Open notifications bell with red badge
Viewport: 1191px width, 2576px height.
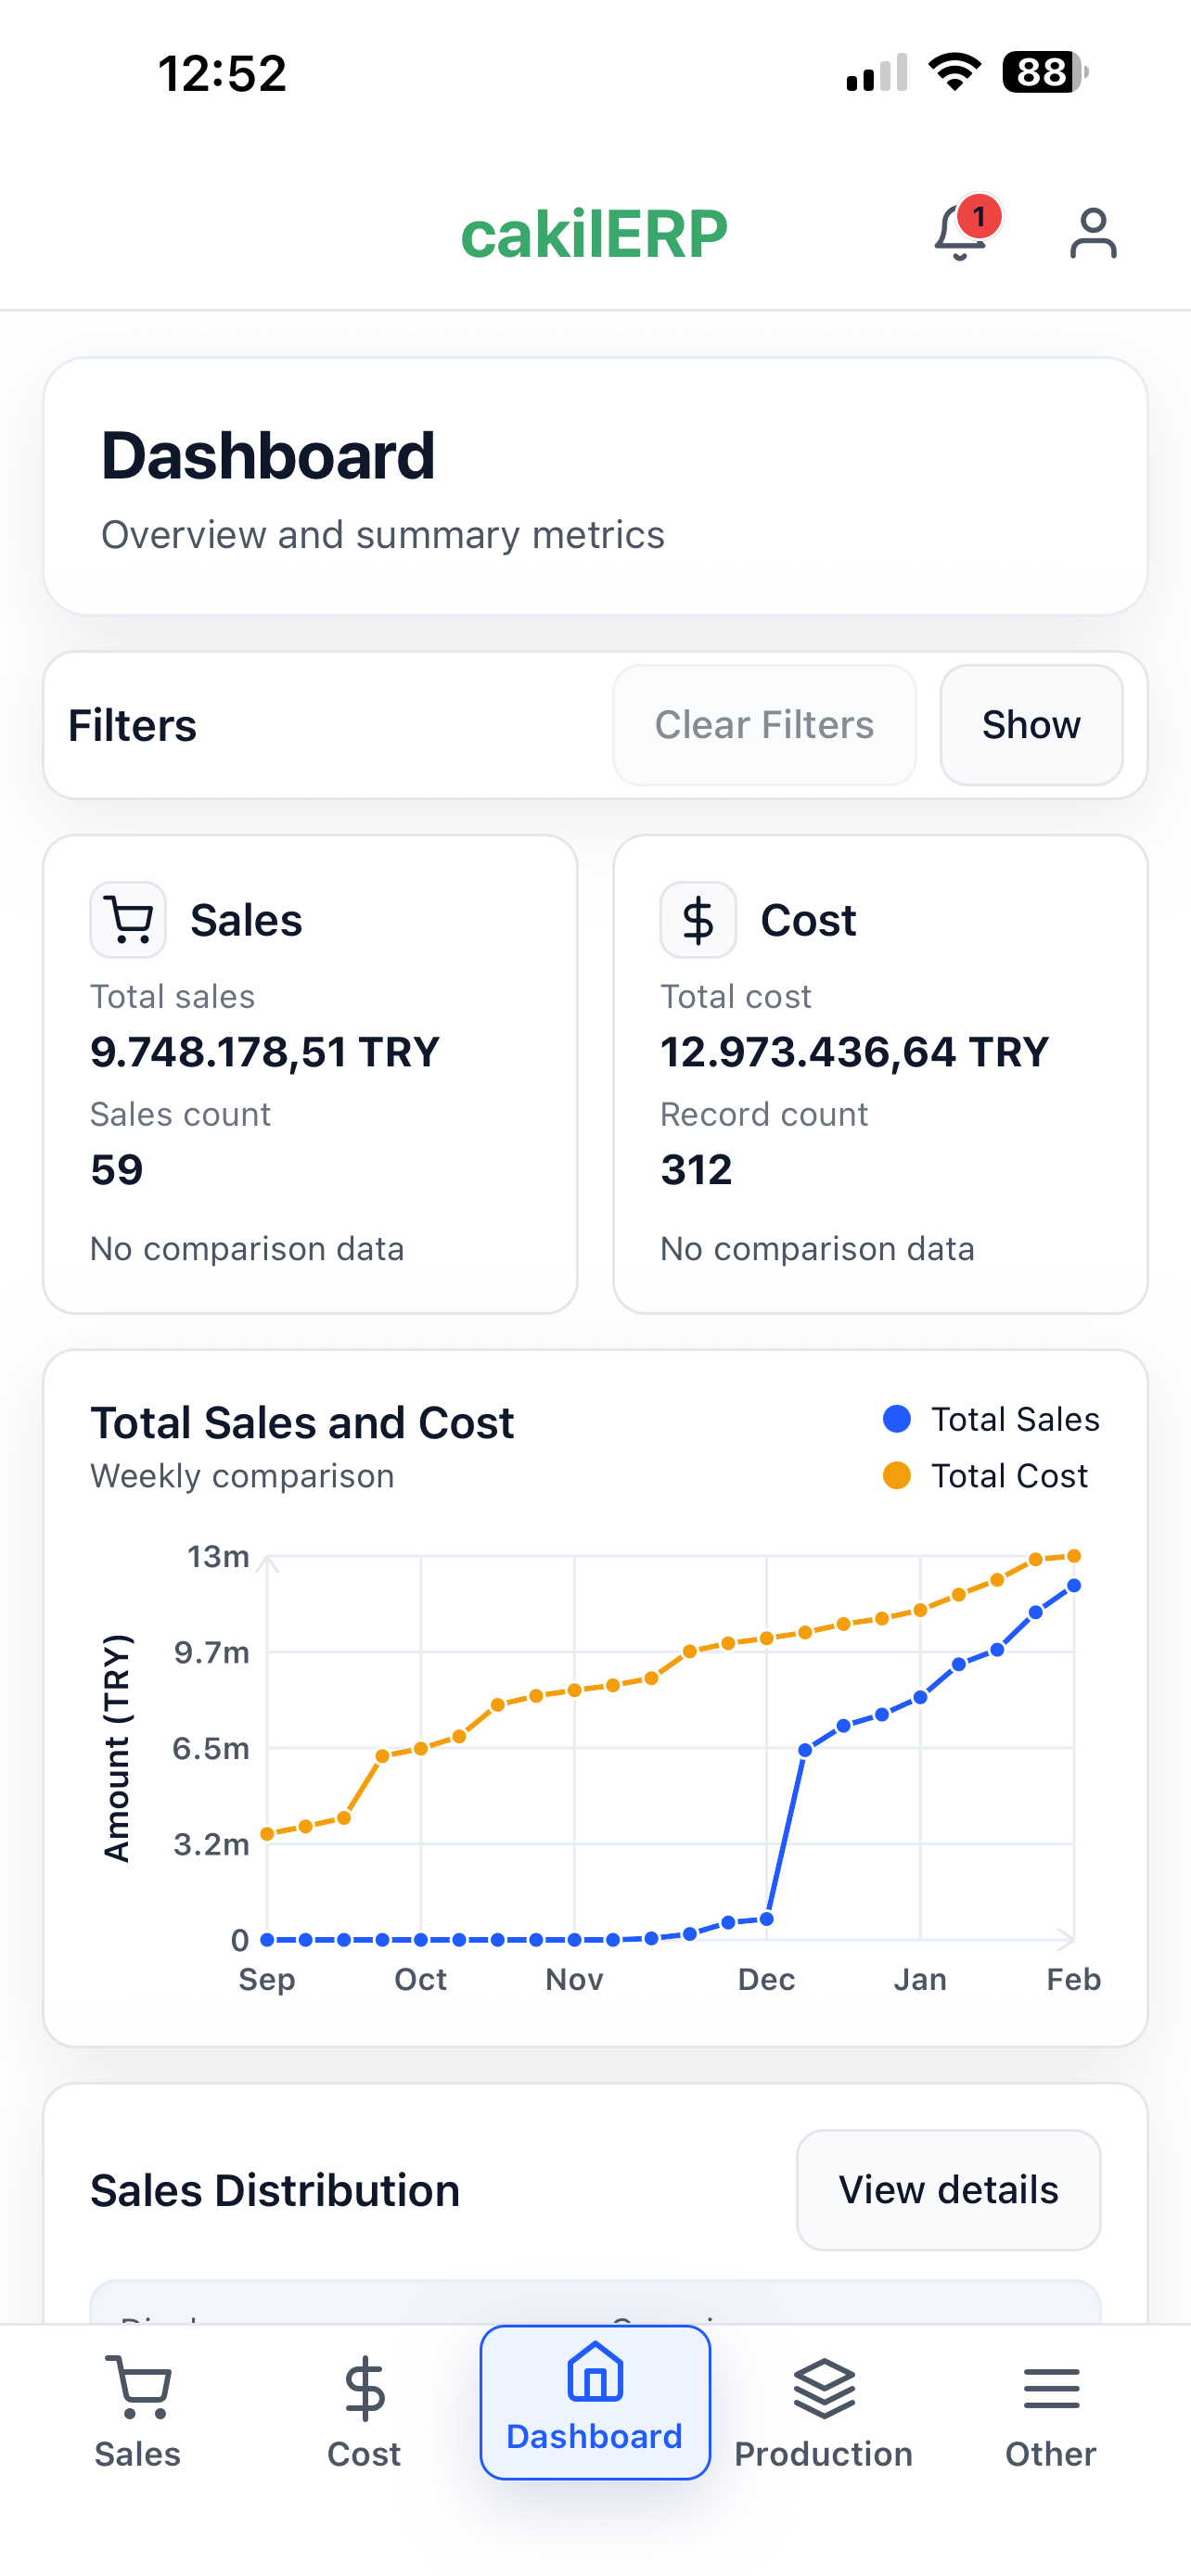962,232
